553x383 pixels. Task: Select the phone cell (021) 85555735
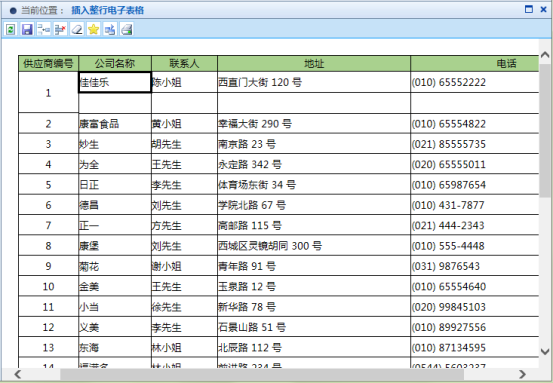(475, 144)
